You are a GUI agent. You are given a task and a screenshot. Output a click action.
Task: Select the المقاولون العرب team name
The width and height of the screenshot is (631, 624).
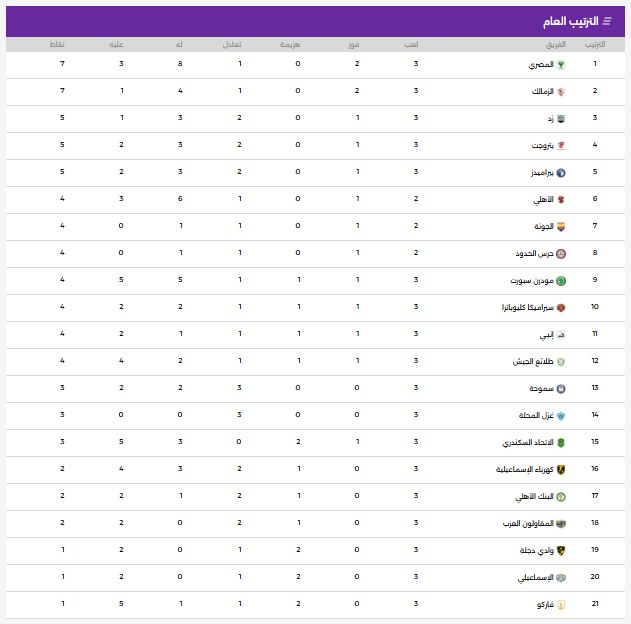tap(528, 523)
